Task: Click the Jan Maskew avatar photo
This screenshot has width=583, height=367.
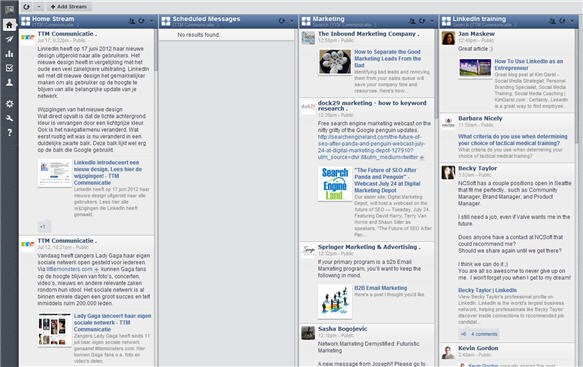Action: [448, 38]
